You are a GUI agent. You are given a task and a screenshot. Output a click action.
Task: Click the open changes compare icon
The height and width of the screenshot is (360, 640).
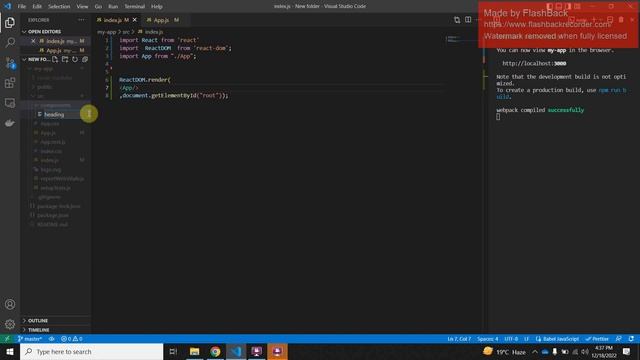(x=457, y=20)
